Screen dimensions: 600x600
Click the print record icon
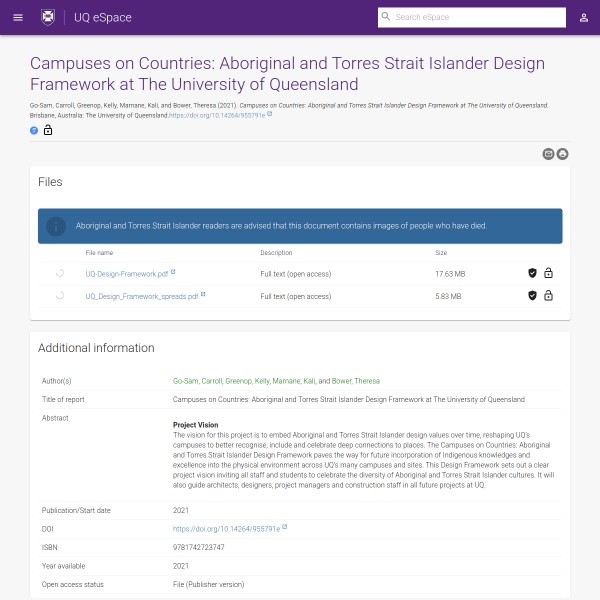coord(562,153)
